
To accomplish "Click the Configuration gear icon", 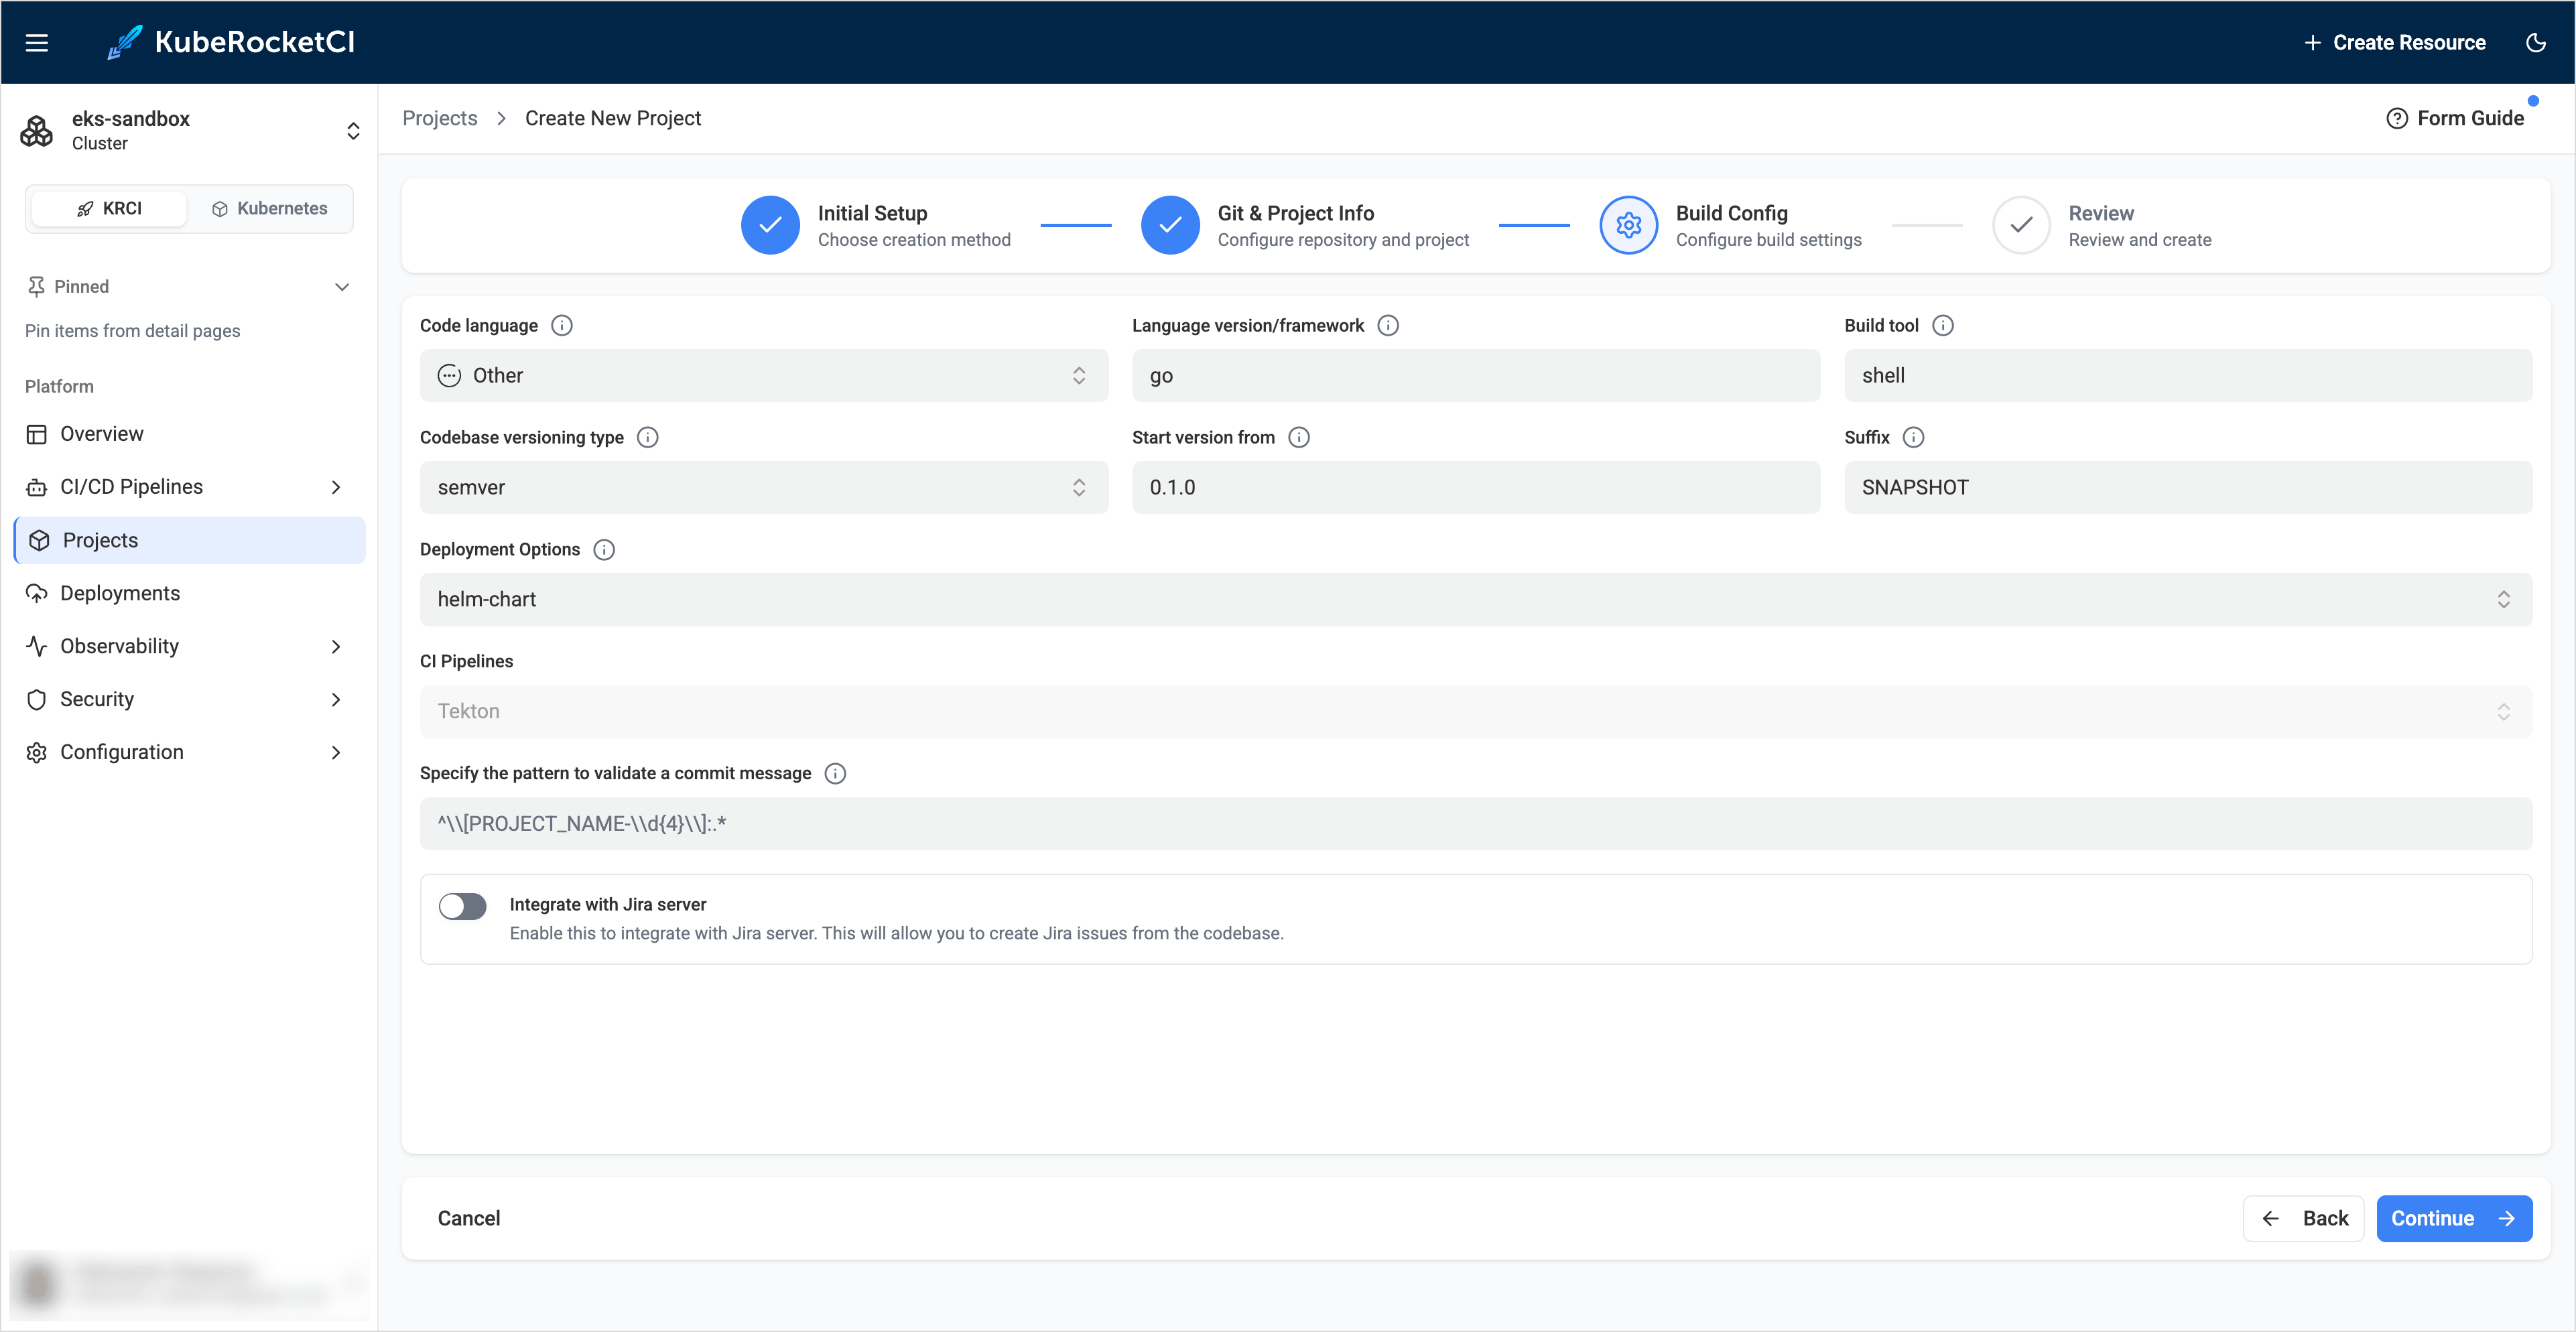I will [37, 752].
